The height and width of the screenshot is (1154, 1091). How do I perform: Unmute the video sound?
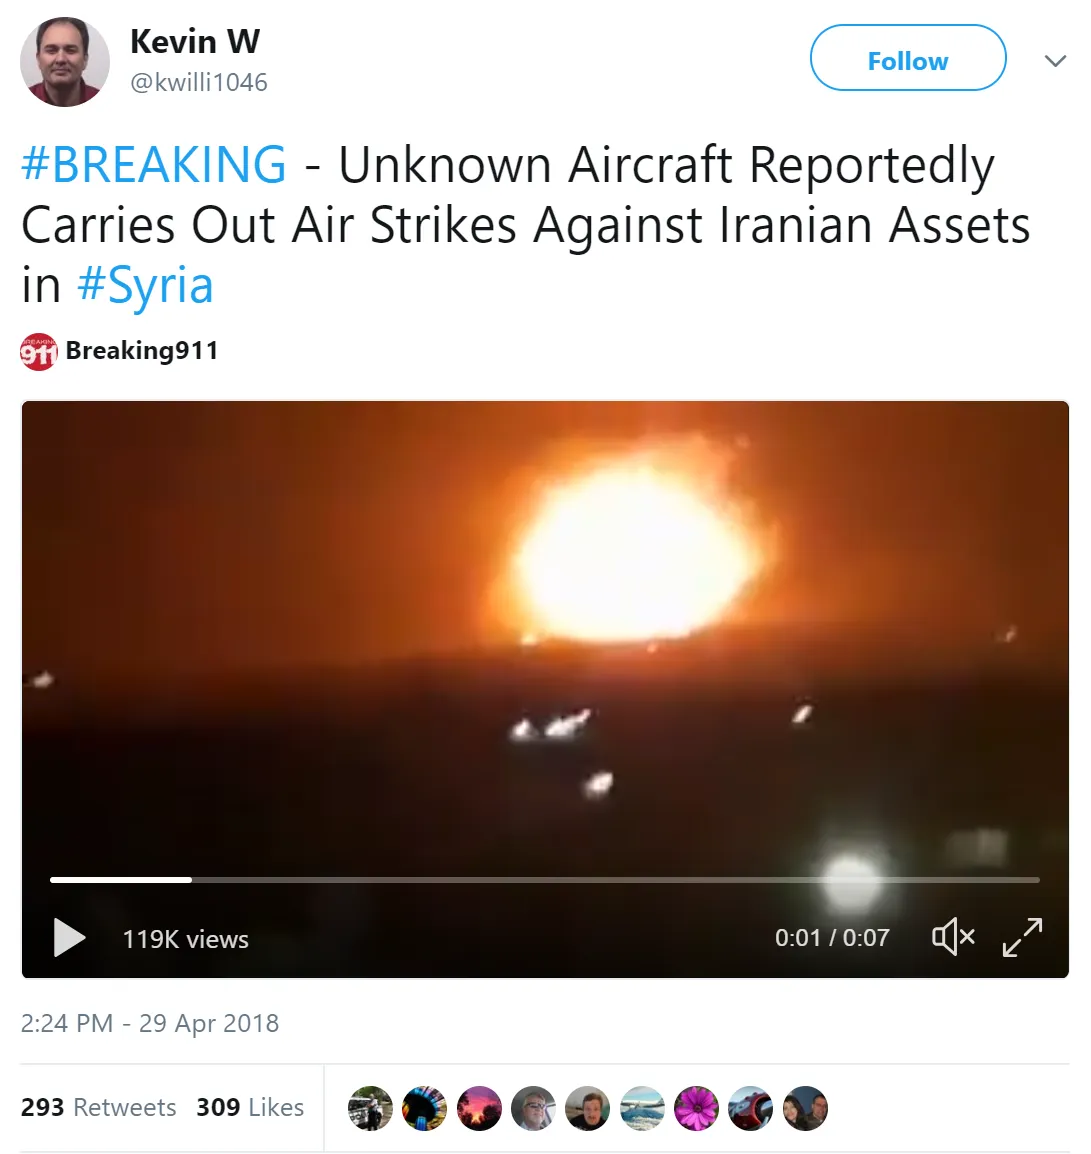953,937
